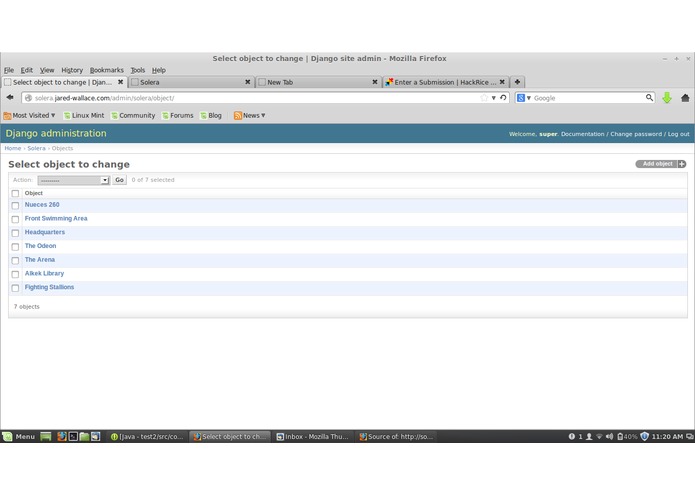This screenshot has height=494, width=695.
Task: Go to the browser home page icon
Action: pyautogui.click(x=685, y=98)
